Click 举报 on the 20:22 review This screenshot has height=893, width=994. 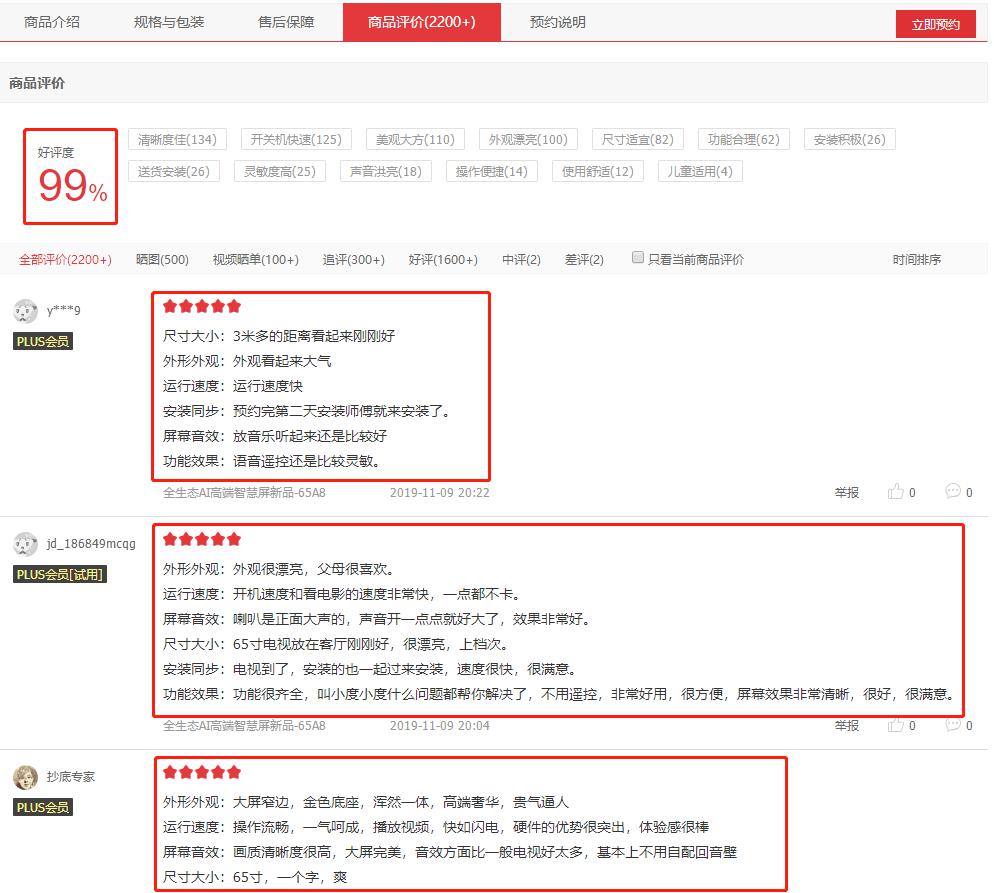point(847,492)
